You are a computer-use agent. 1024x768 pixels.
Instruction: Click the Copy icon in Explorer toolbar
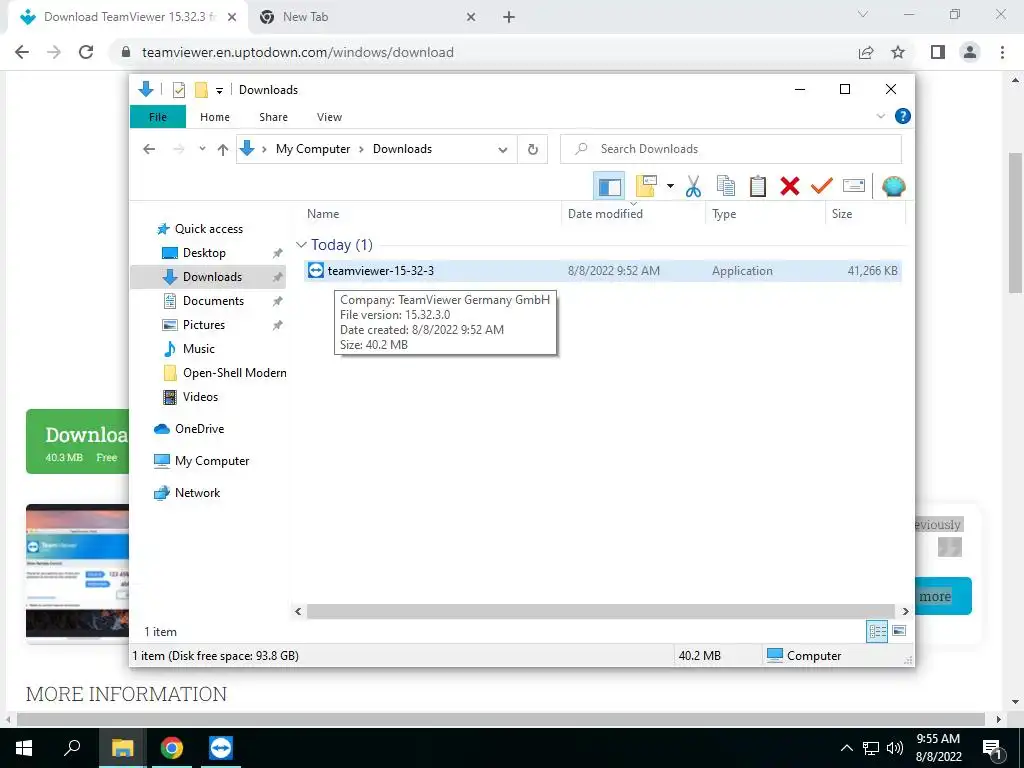(x=726, y=187)
